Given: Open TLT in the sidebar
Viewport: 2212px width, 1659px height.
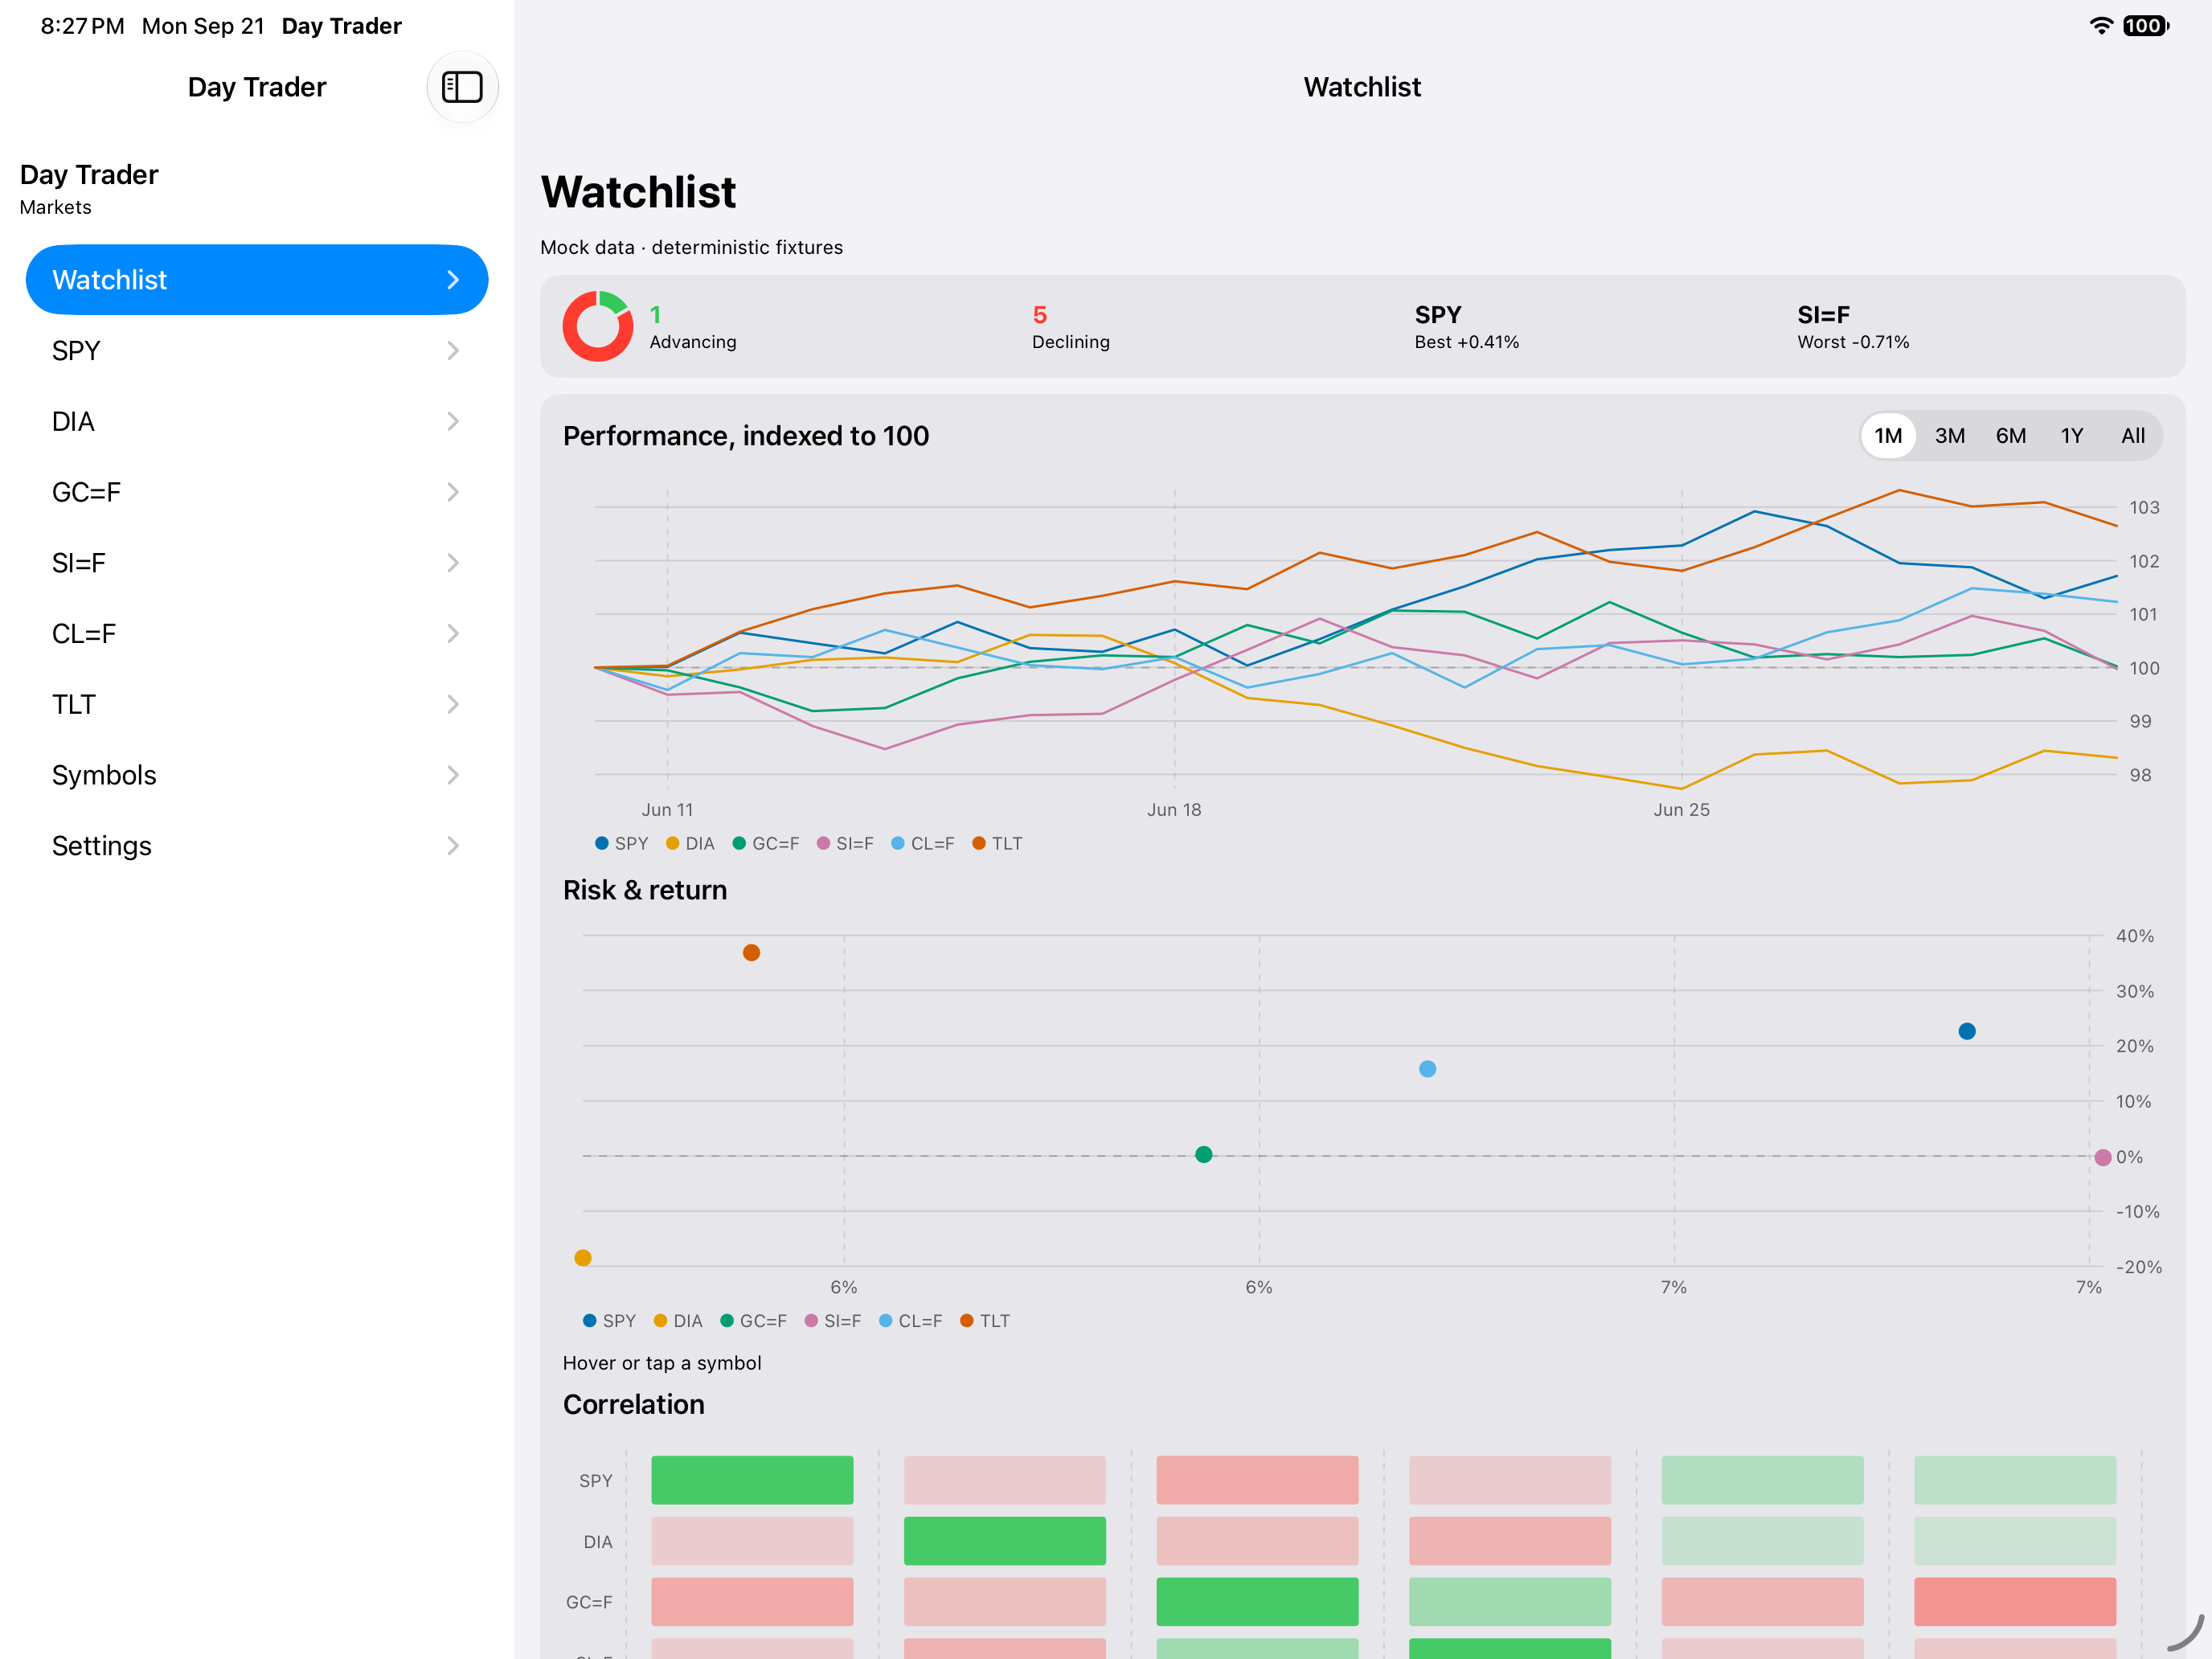Looking at the screenshot, I should [257, 705].
